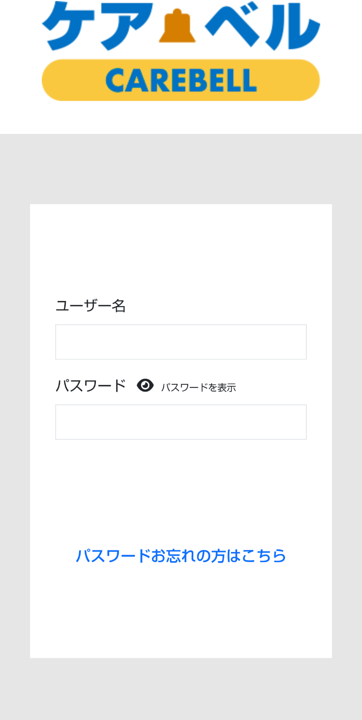This screenshot has height=720, width=362.
Task: Click the gray background below the login card
Action: point(181,689)
